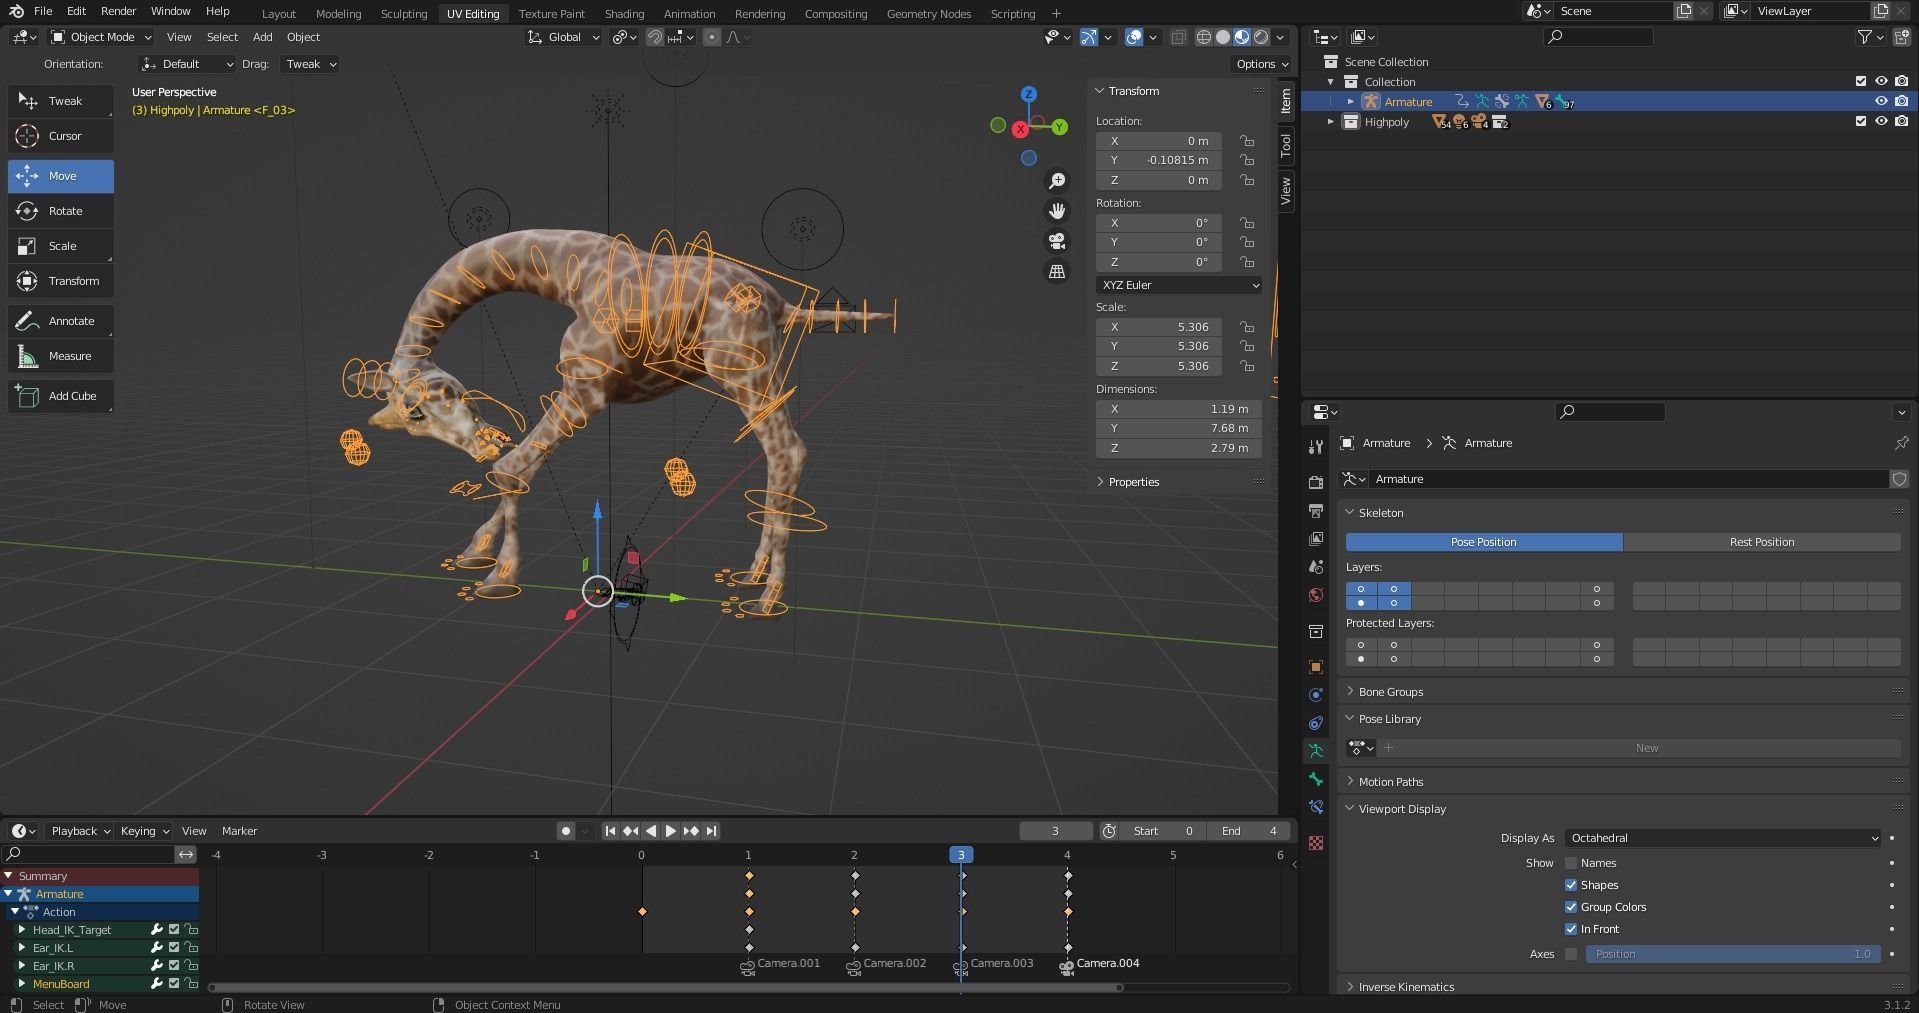Choose the Annotate tool
Image resolution: width=1919 pixels, height=1013 pixels.
[x=61, y=321]
